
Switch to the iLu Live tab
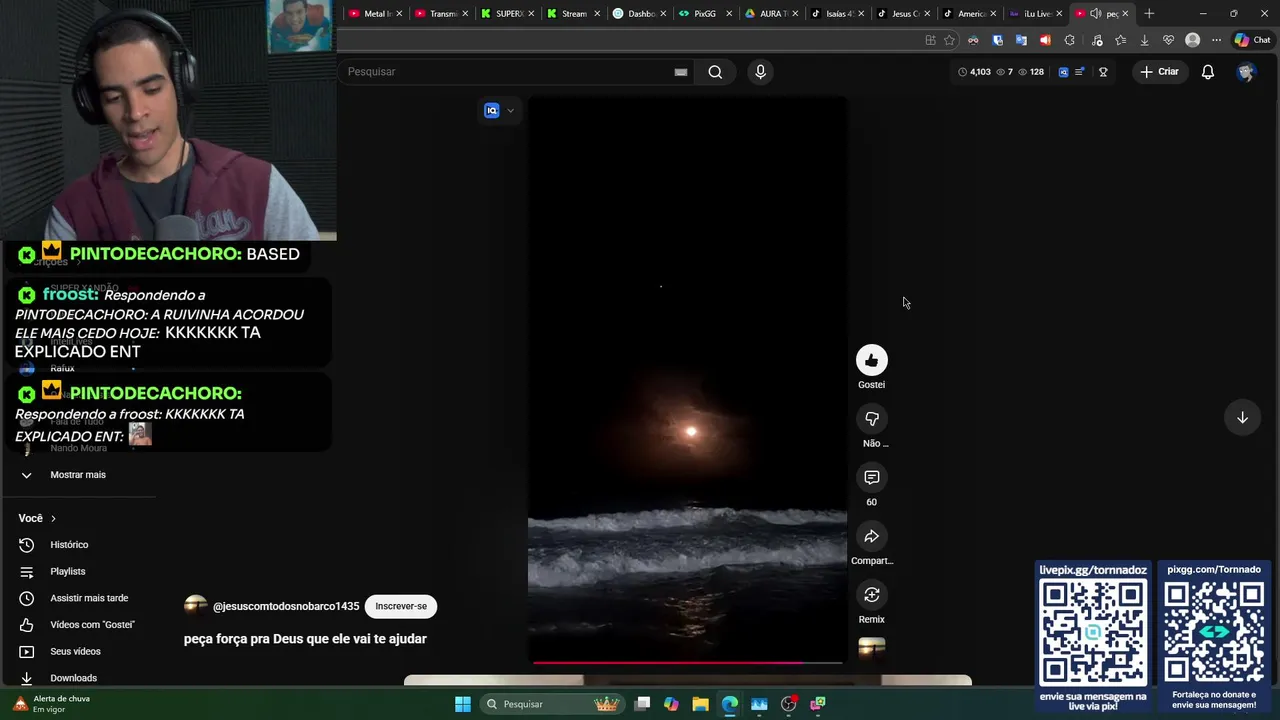pos(1036,14)
